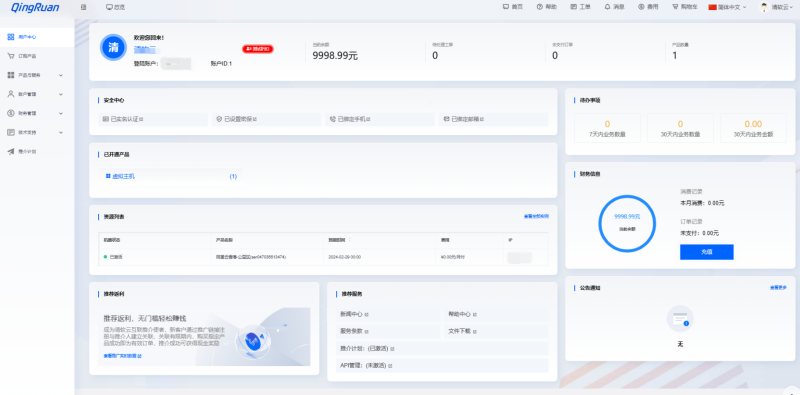Open 费用 billing in the top navigation
This screenshot has height=395, width=800.
tap(648, 7)
